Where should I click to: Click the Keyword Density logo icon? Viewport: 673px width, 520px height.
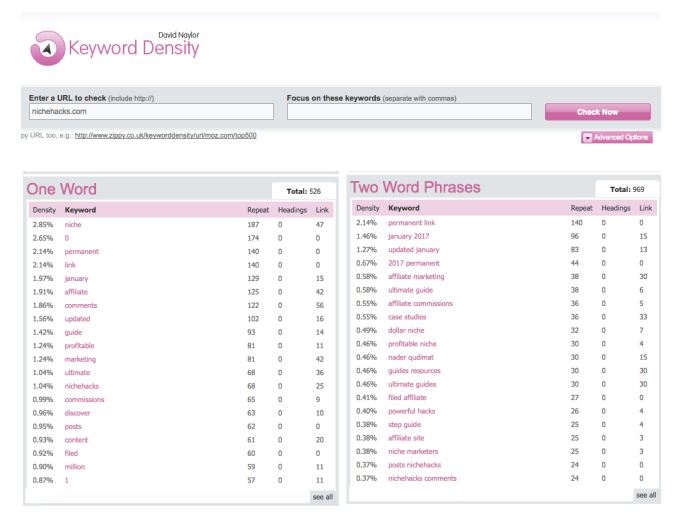(x=47, y=48)
